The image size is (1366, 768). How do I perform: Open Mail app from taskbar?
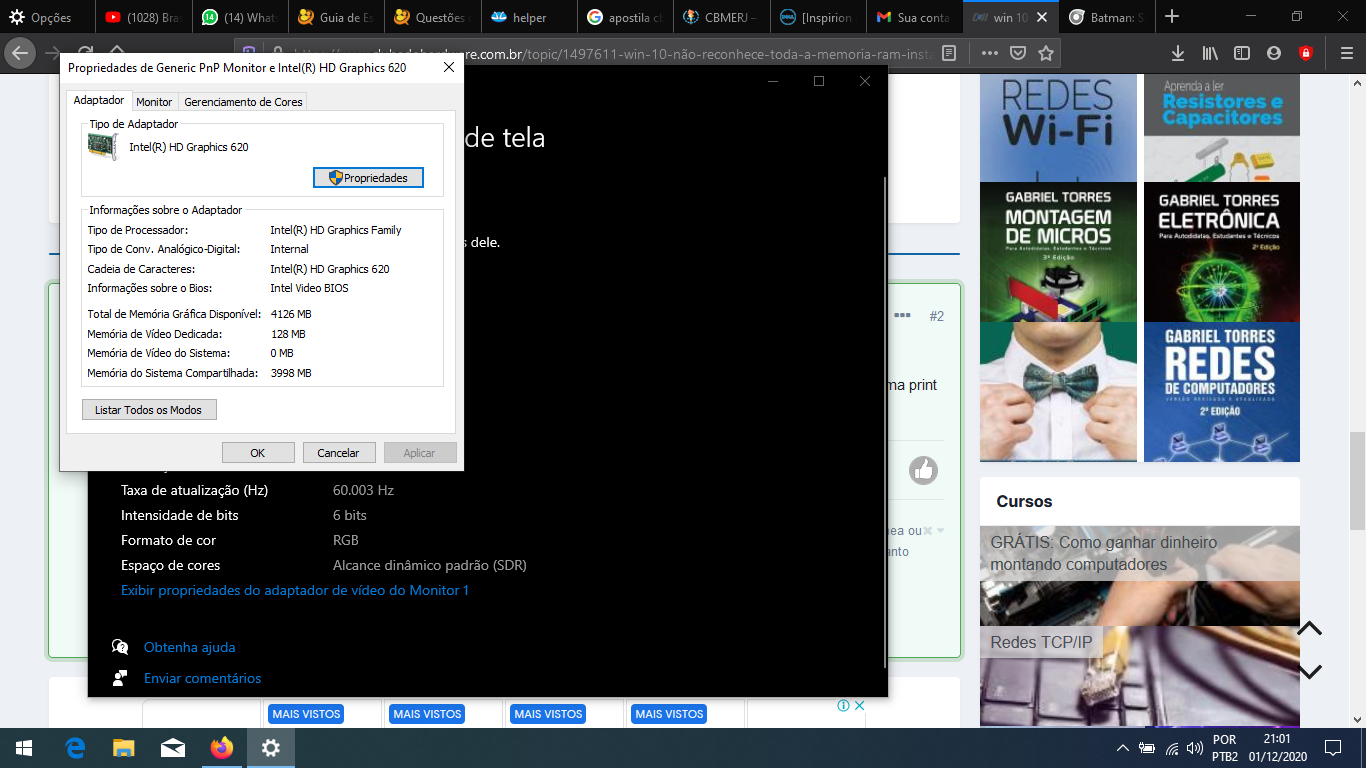[172, 748]
